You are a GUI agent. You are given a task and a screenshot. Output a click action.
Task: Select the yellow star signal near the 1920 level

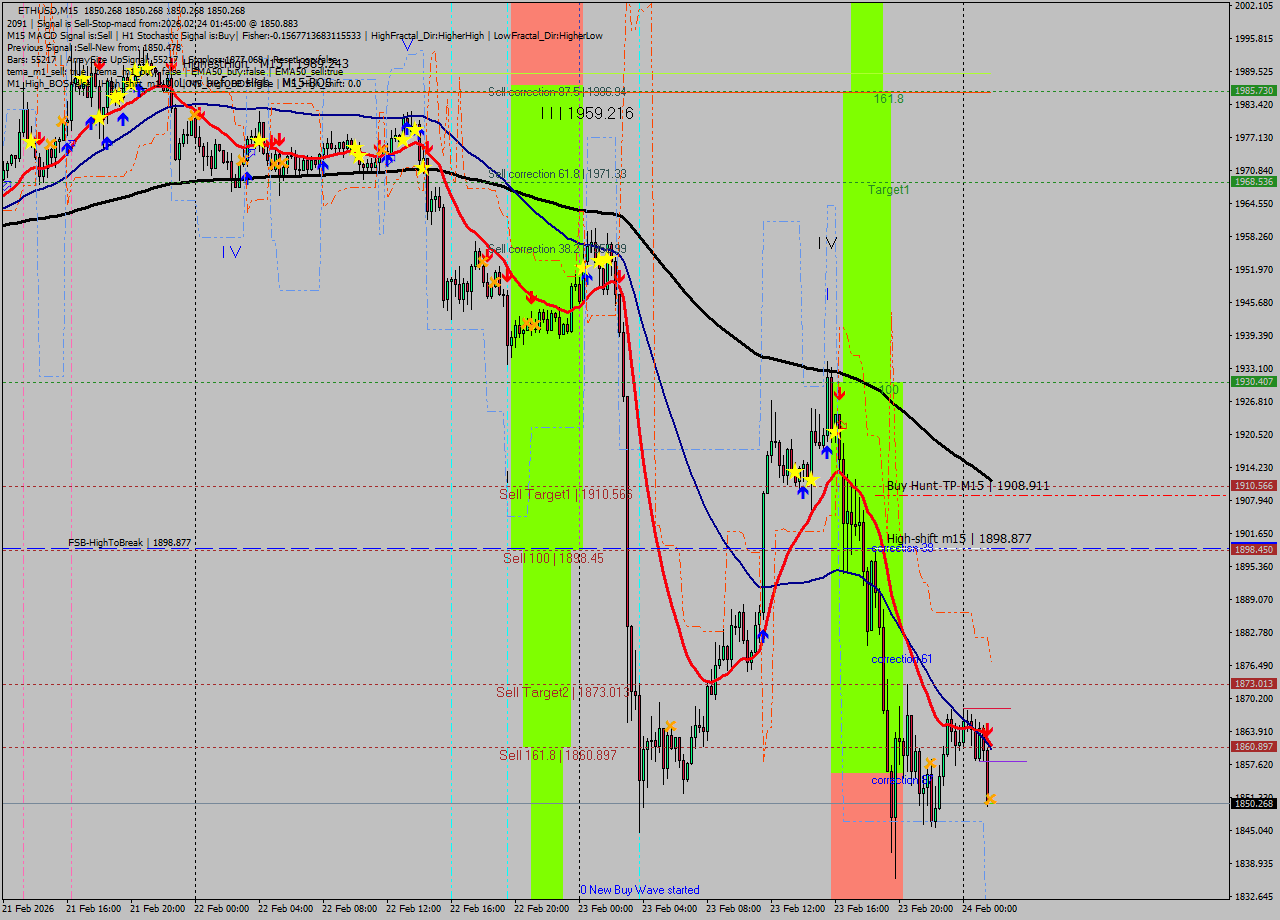point(835,433)
